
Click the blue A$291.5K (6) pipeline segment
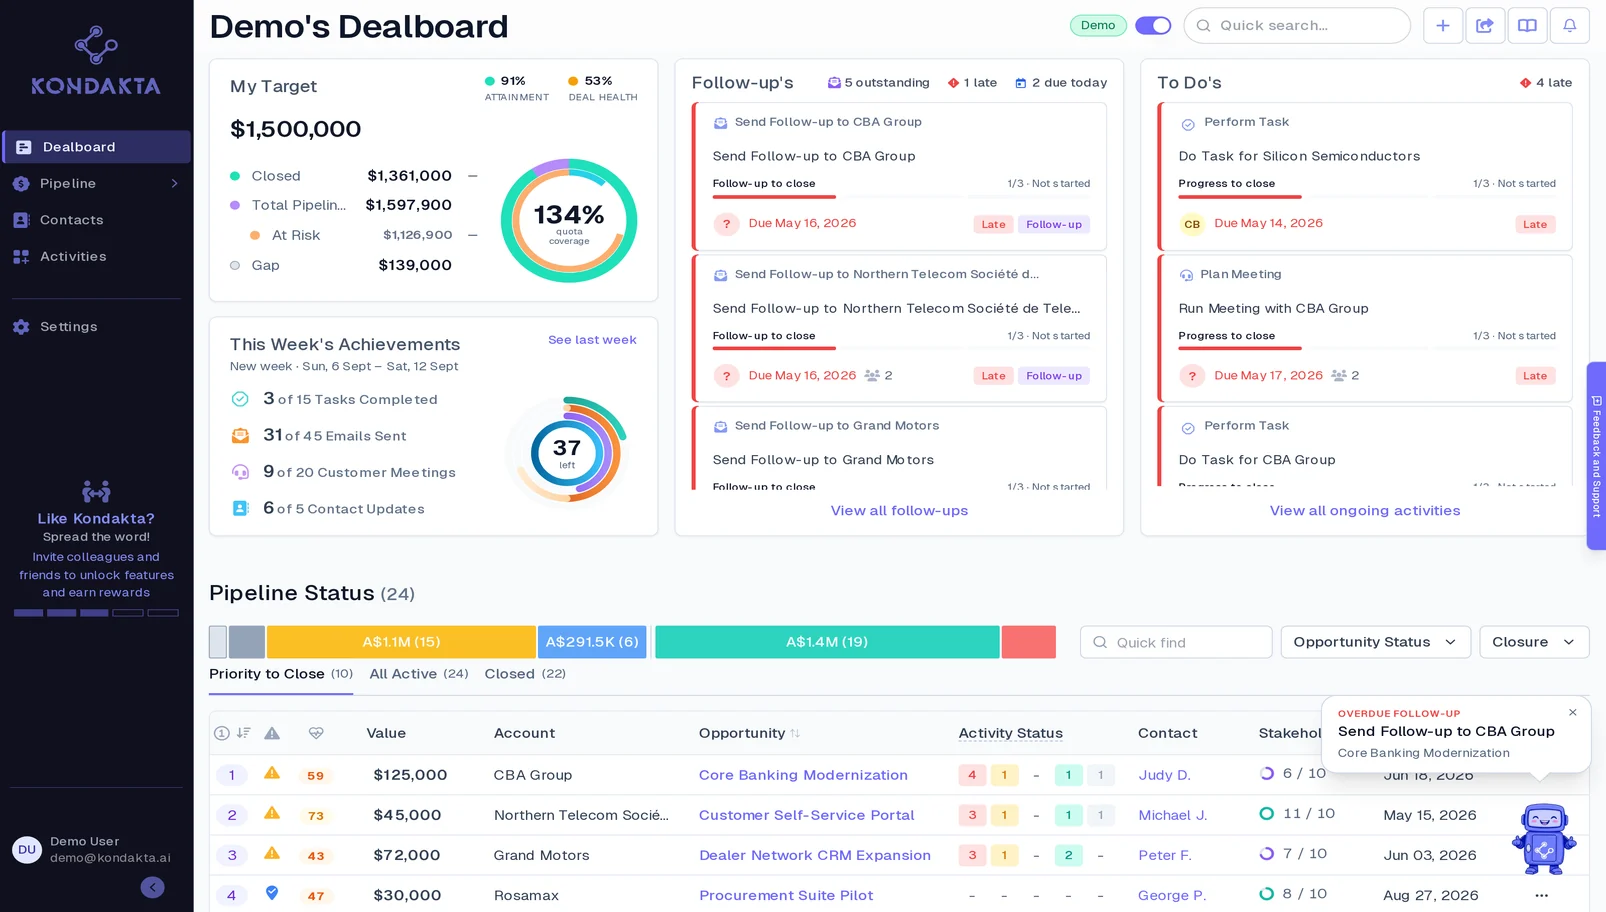[592, 642]
